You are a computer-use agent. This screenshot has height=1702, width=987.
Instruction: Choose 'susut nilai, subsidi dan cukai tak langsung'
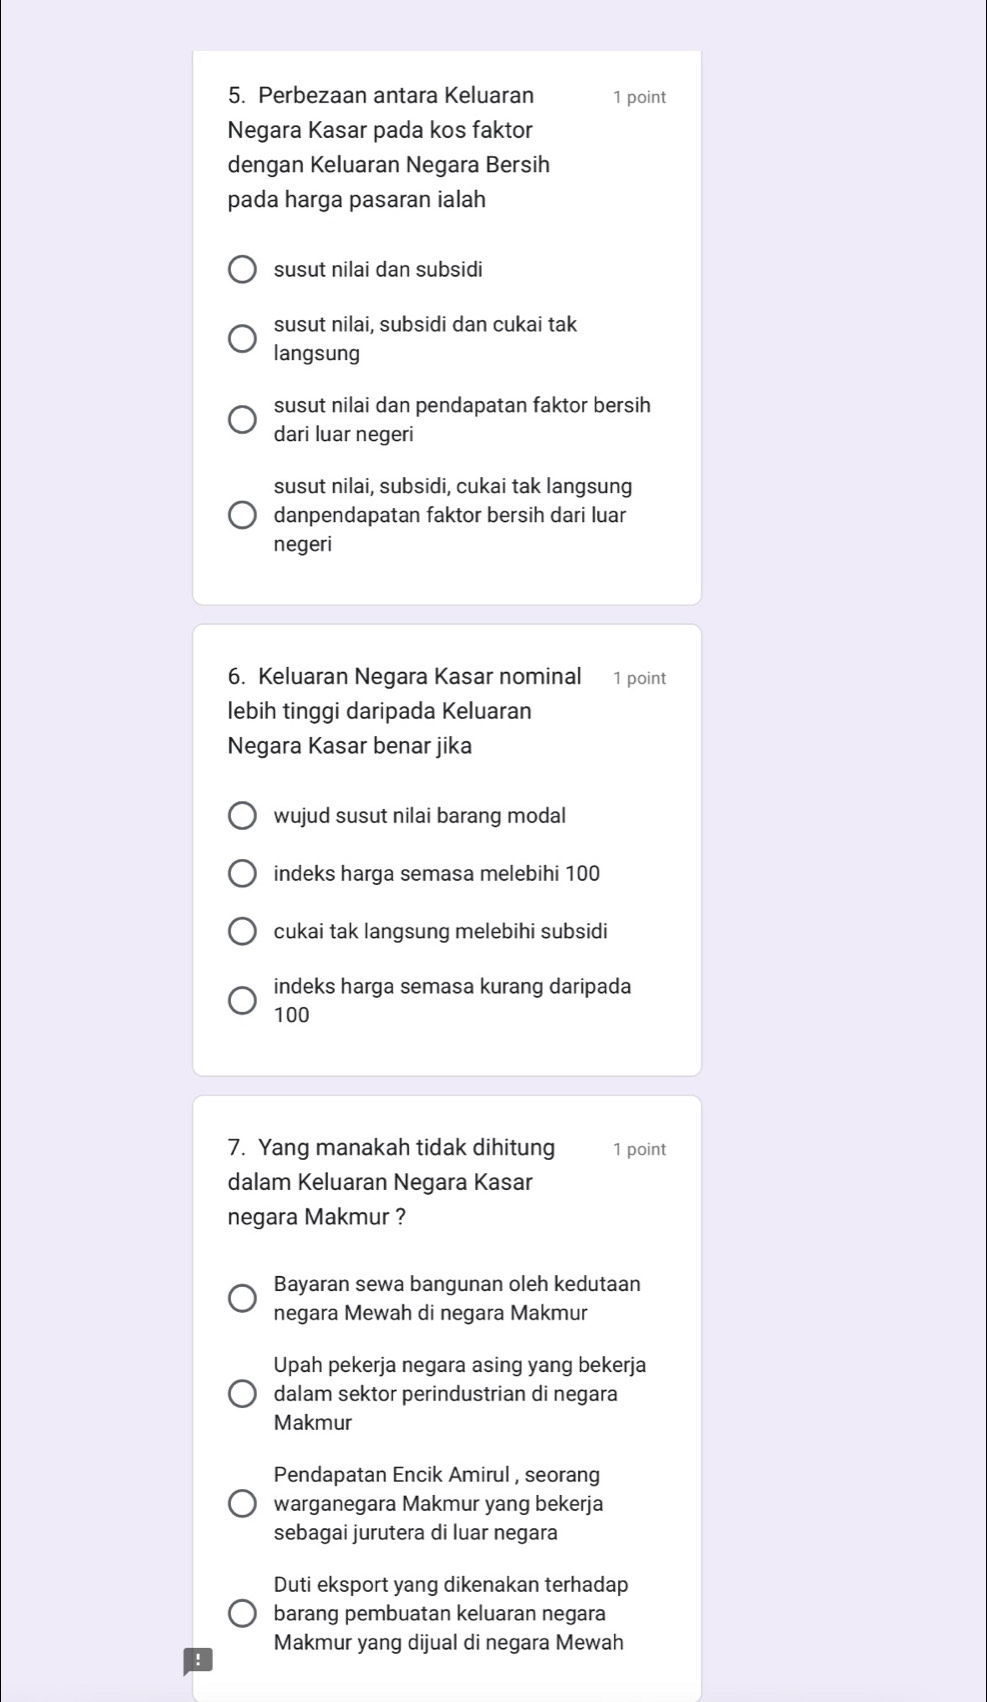(x=242, y=339)
